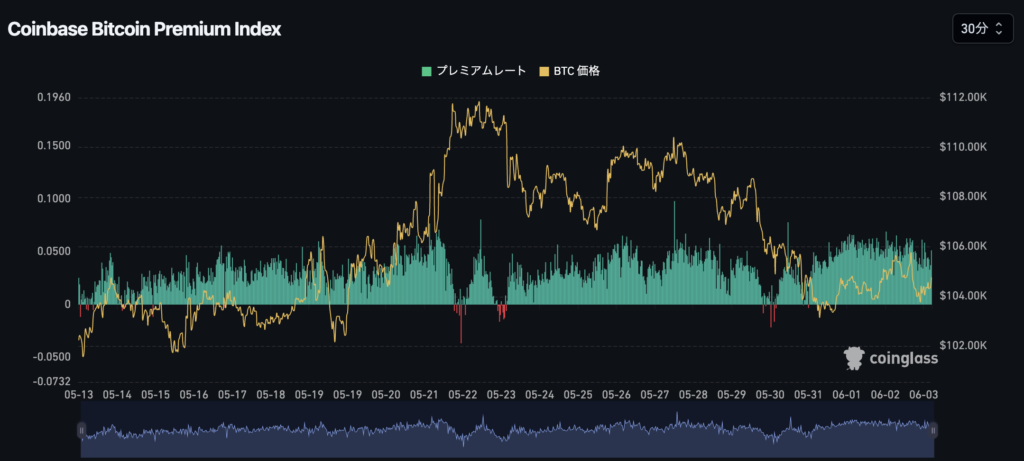Click the green プレミアムレート legend swatch

pyautogui.click(x=427, y=71)
